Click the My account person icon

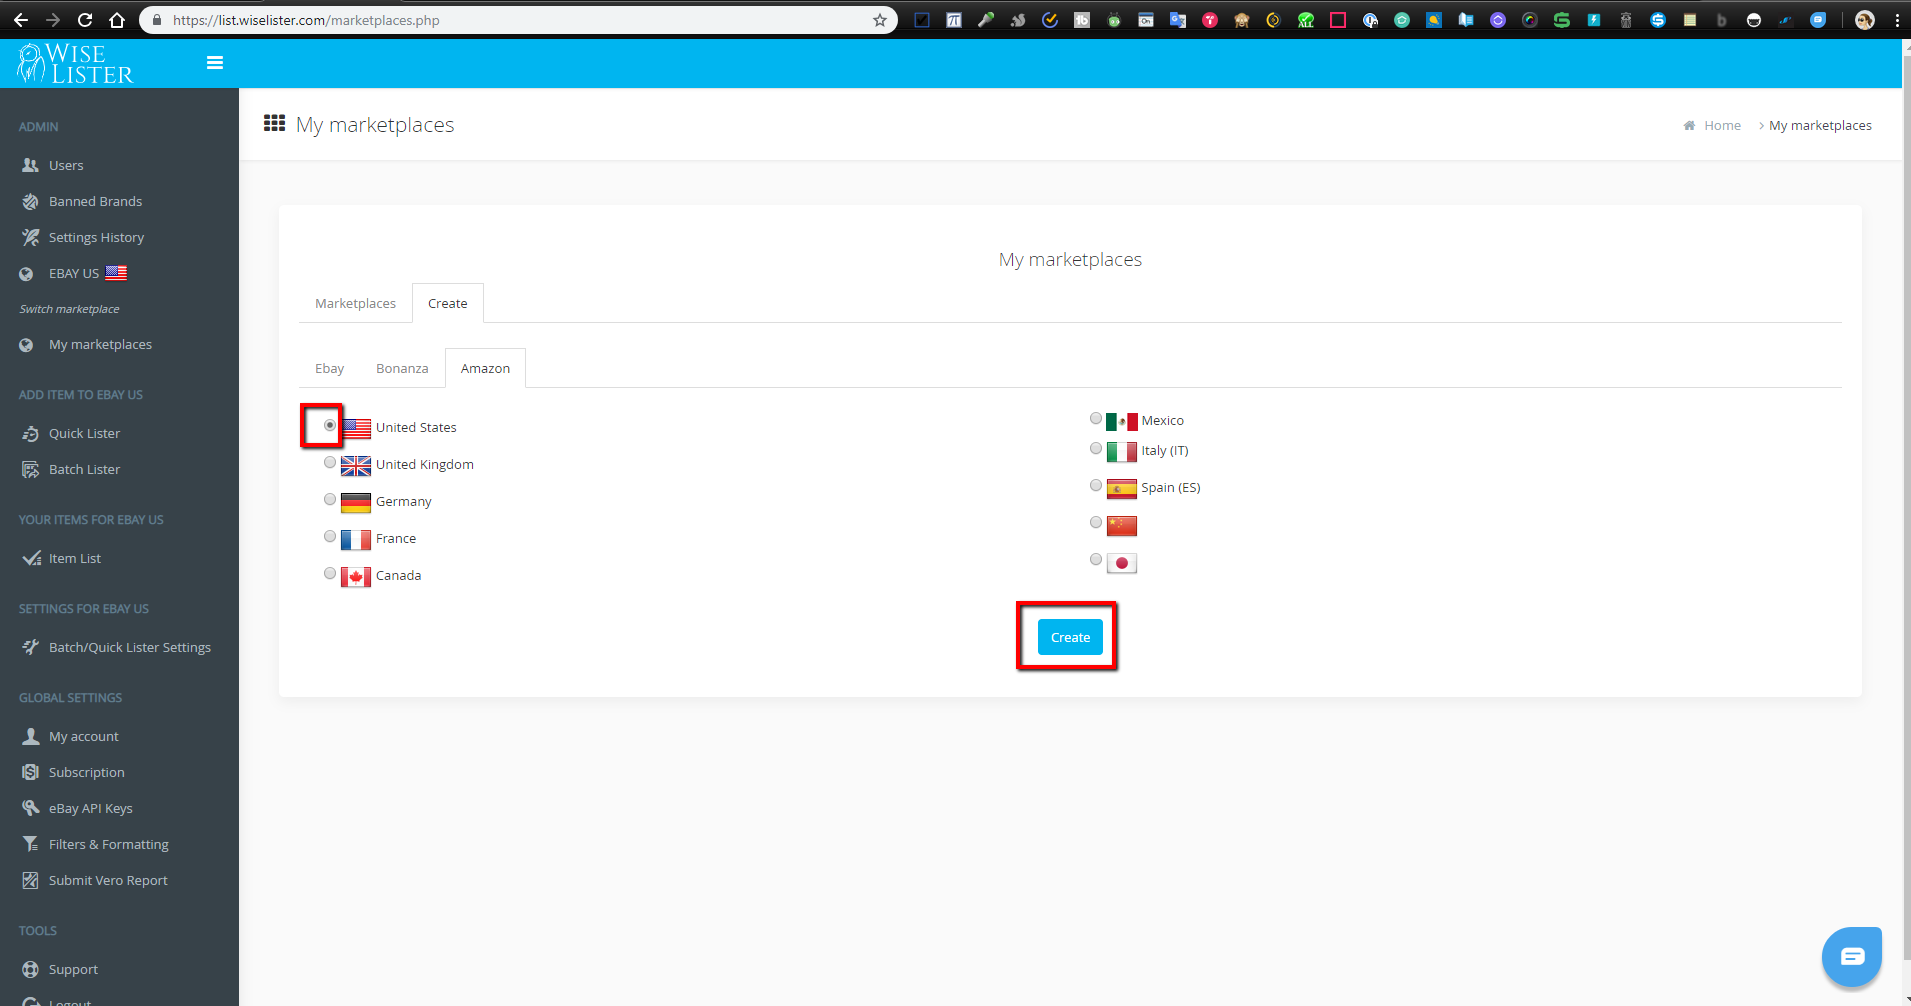30,736
